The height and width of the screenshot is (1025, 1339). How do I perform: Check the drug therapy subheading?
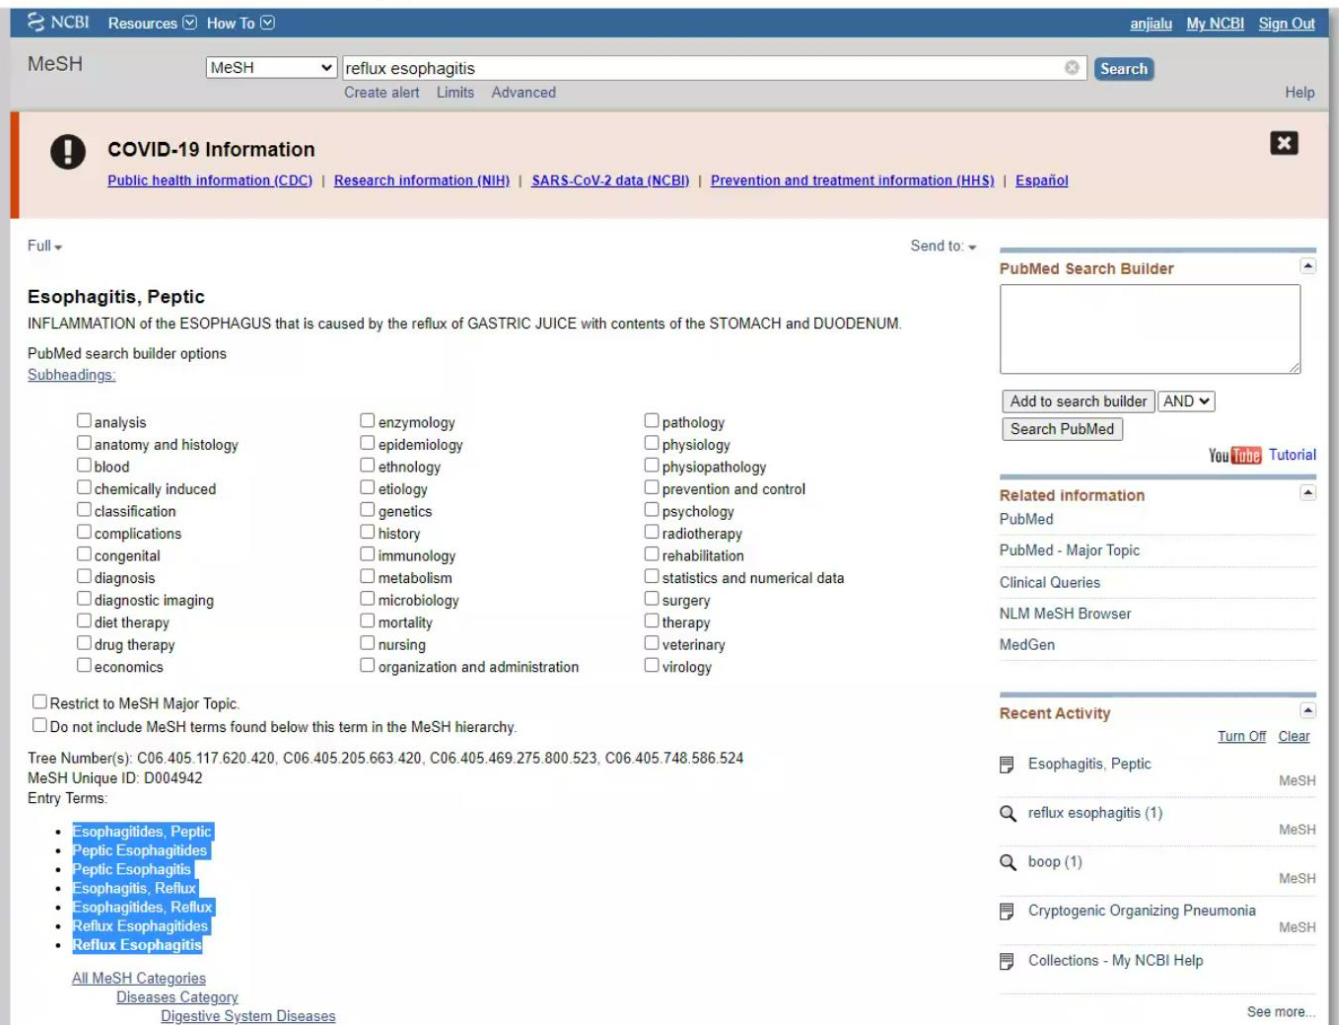tap(84, 643)
